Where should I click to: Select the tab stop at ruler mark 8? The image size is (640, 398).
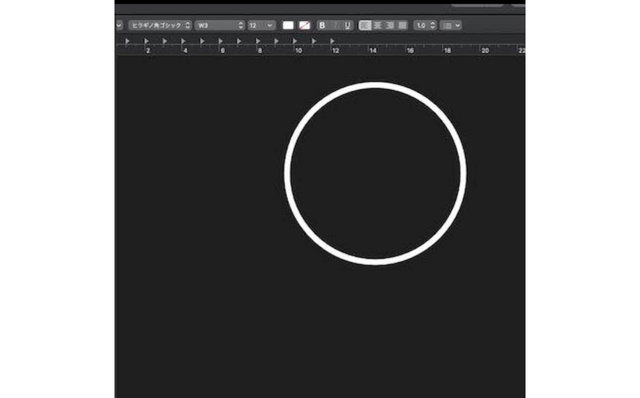point(258,41)
